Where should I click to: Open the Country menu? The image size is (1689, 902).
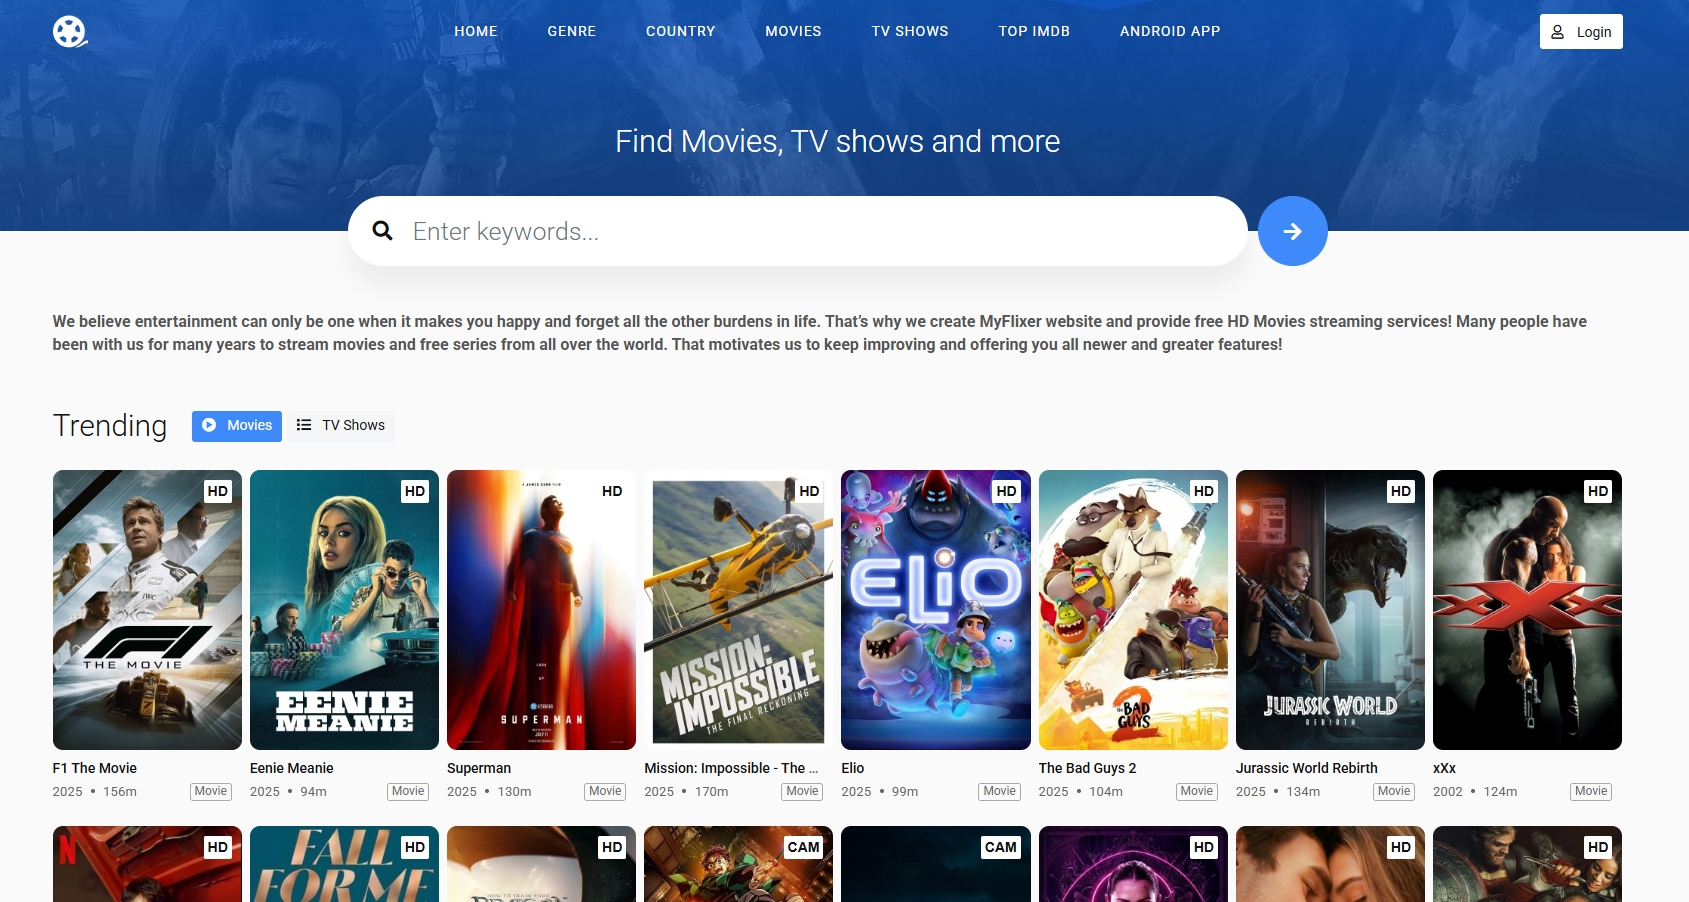click(x=680, y=31)
